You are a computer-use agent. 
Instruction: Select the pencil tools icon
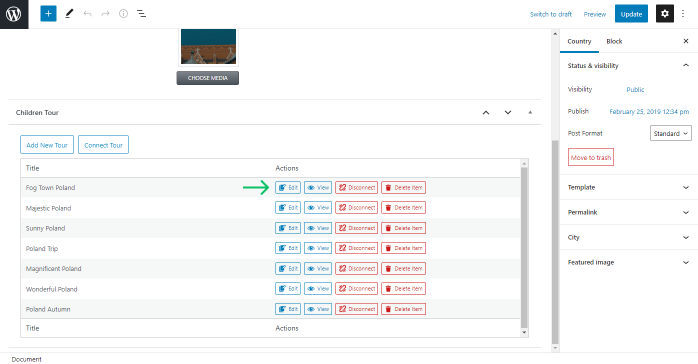[x=69, y=14]
